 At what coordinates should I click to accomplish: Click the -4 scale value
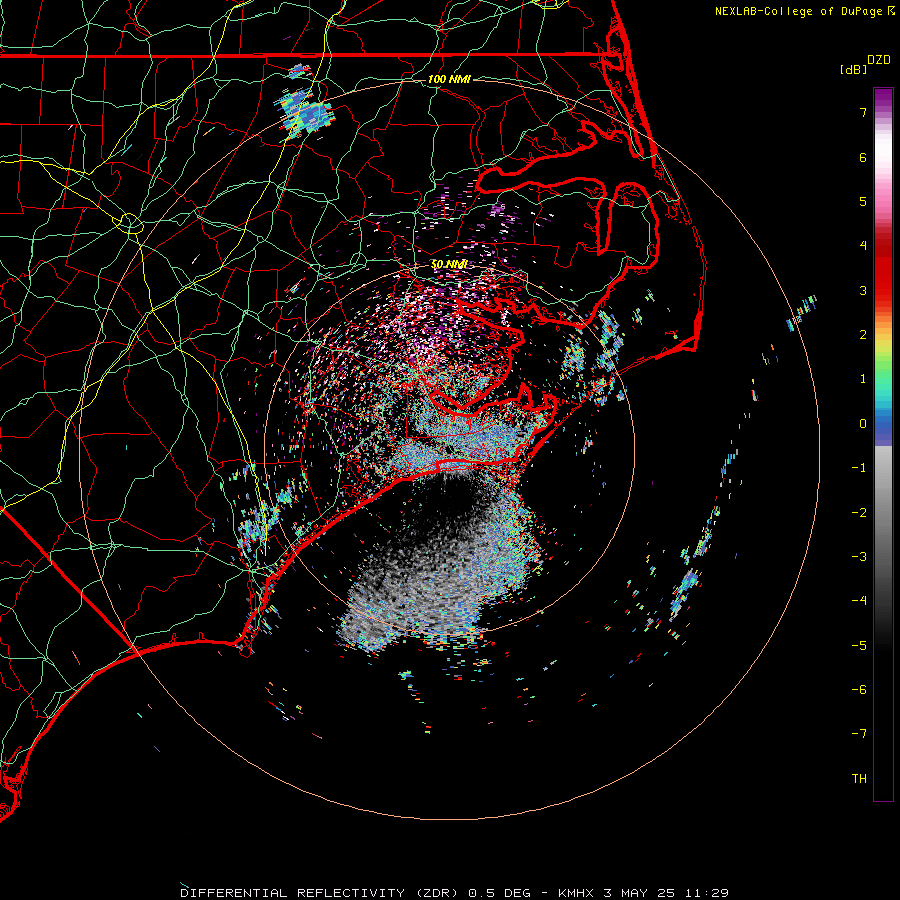859,601
